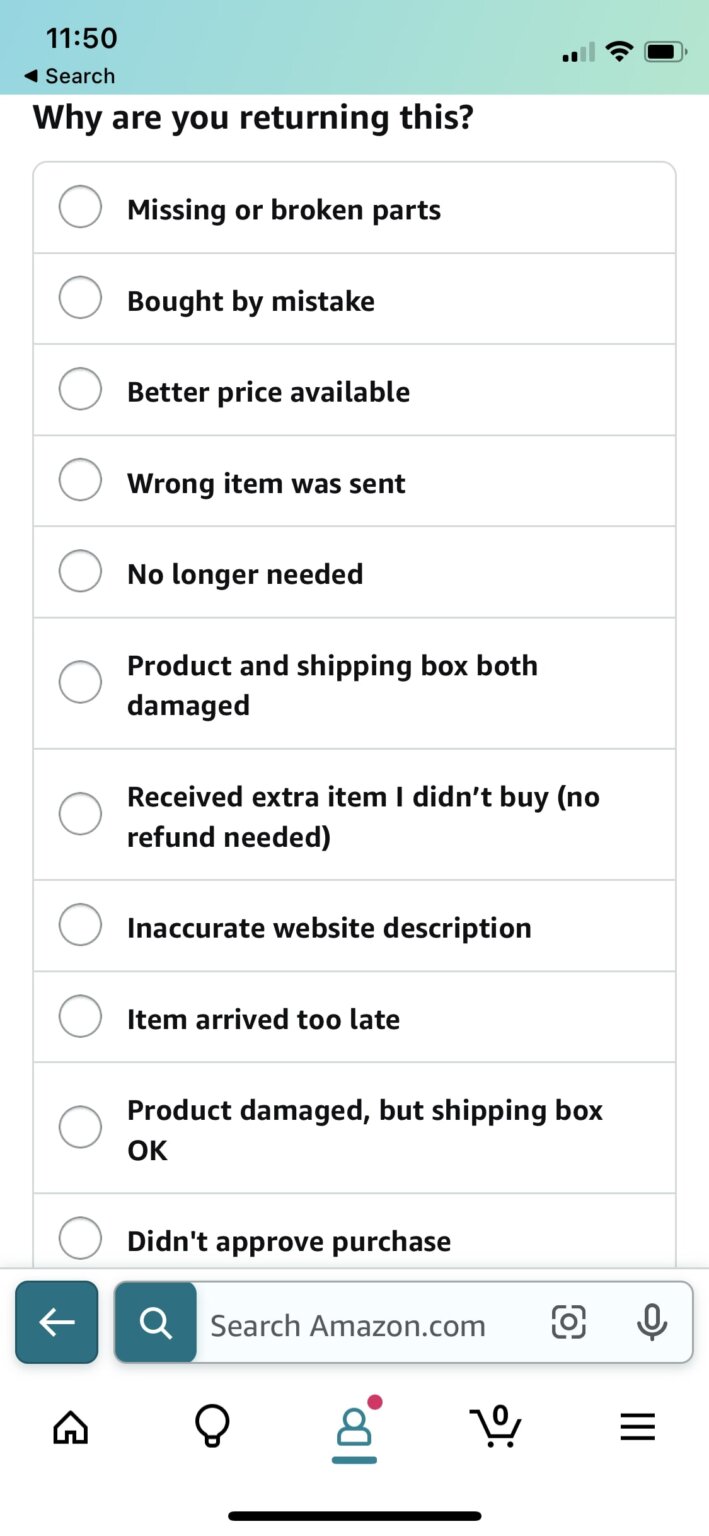Select 'Wrong item was sent'
Screen dimensions: 709x1536
point(80,480)
